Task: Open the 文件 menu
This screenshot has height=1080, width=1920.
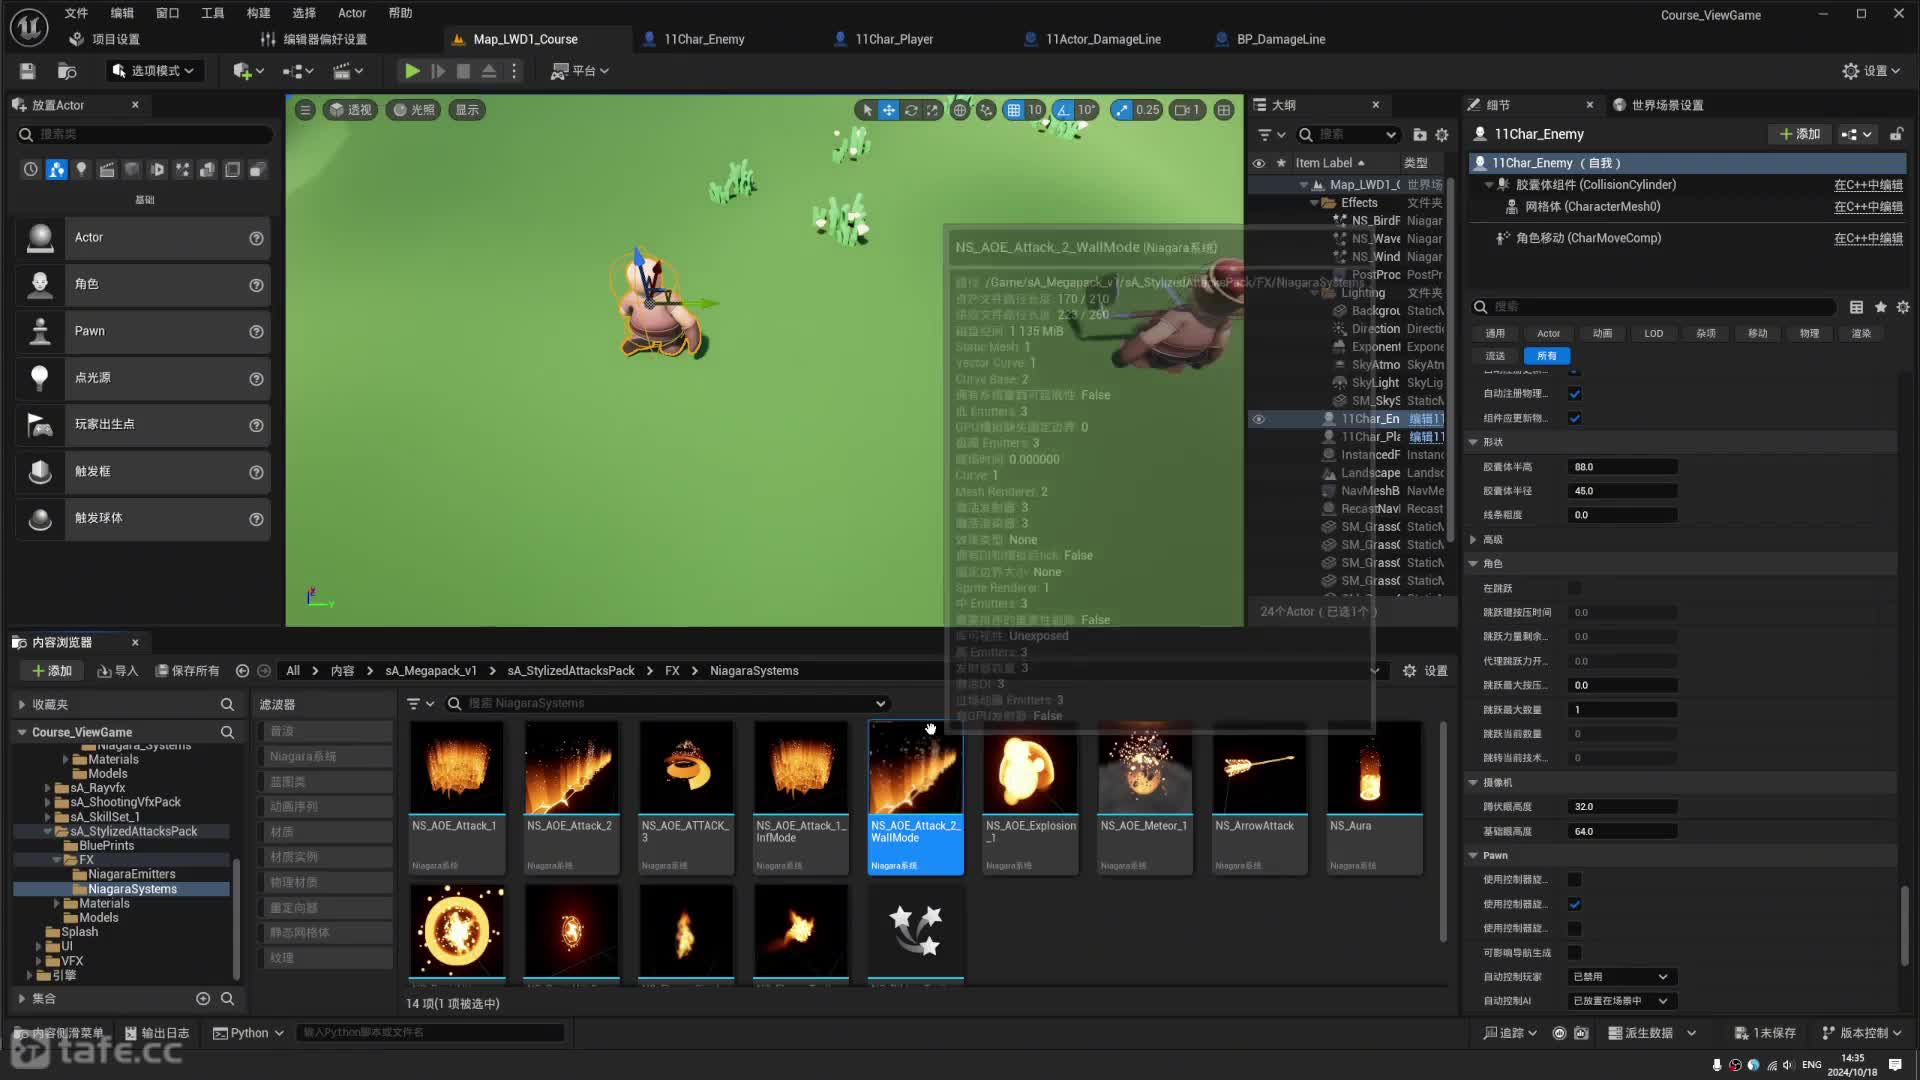Action: 76,13
